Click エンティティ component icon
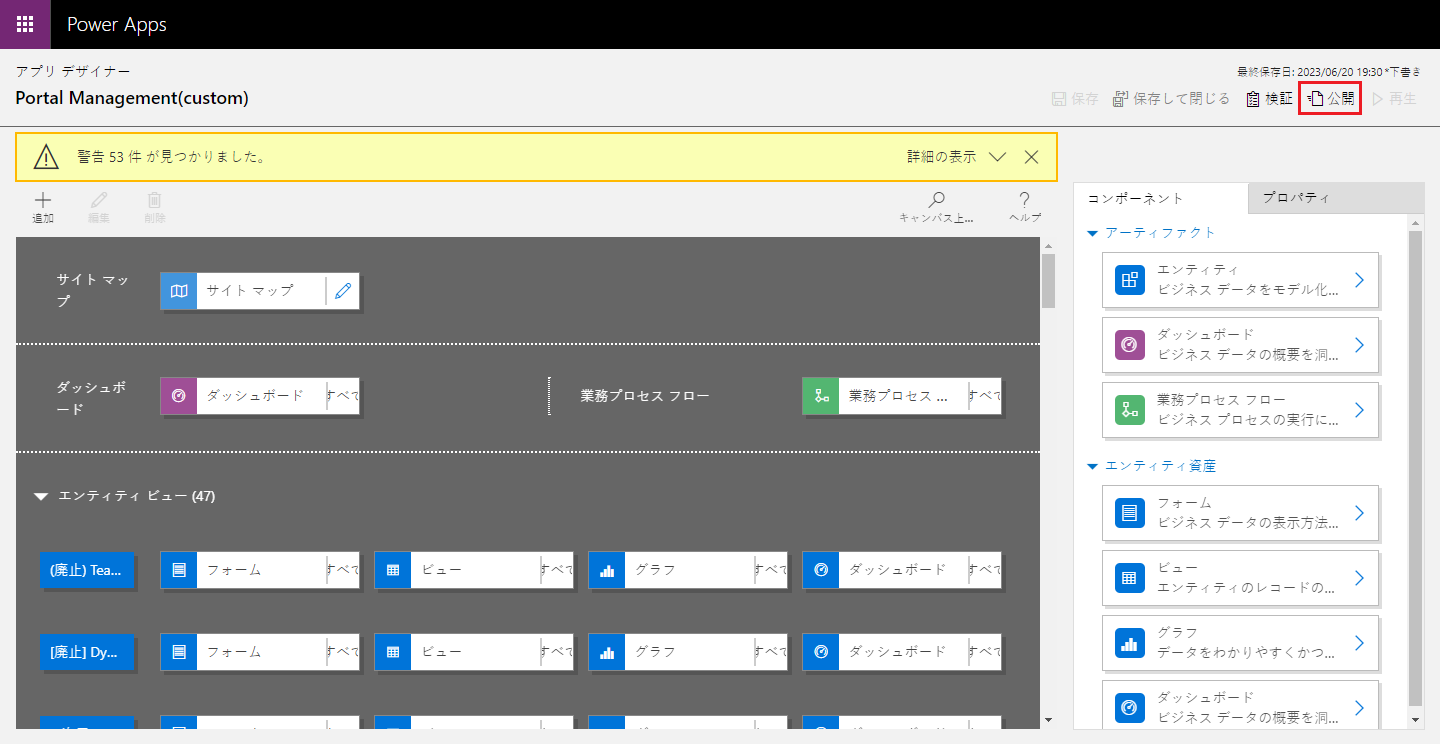 (x=1129, y=280)
